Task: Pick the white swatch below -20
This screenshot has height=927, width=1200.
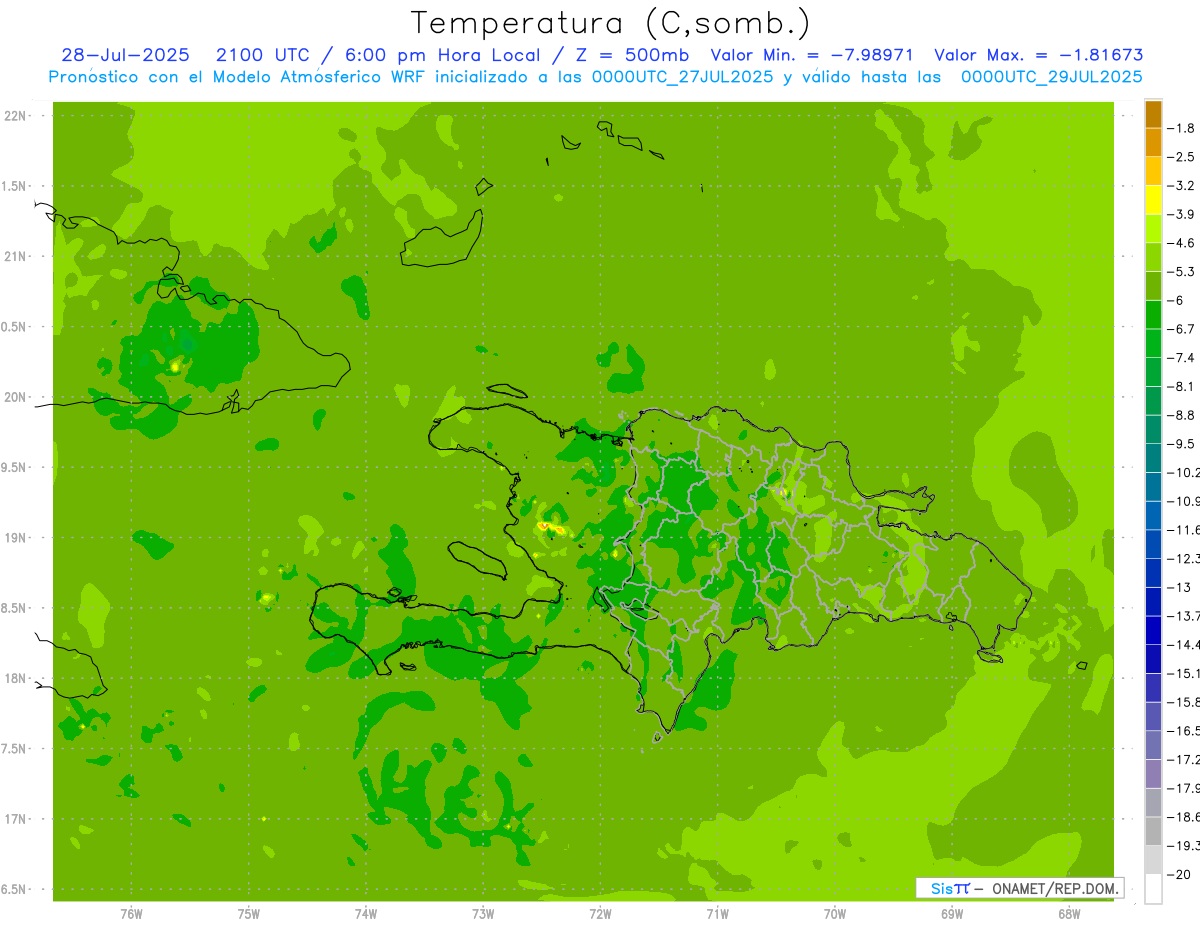Action: coord(1153,889)
